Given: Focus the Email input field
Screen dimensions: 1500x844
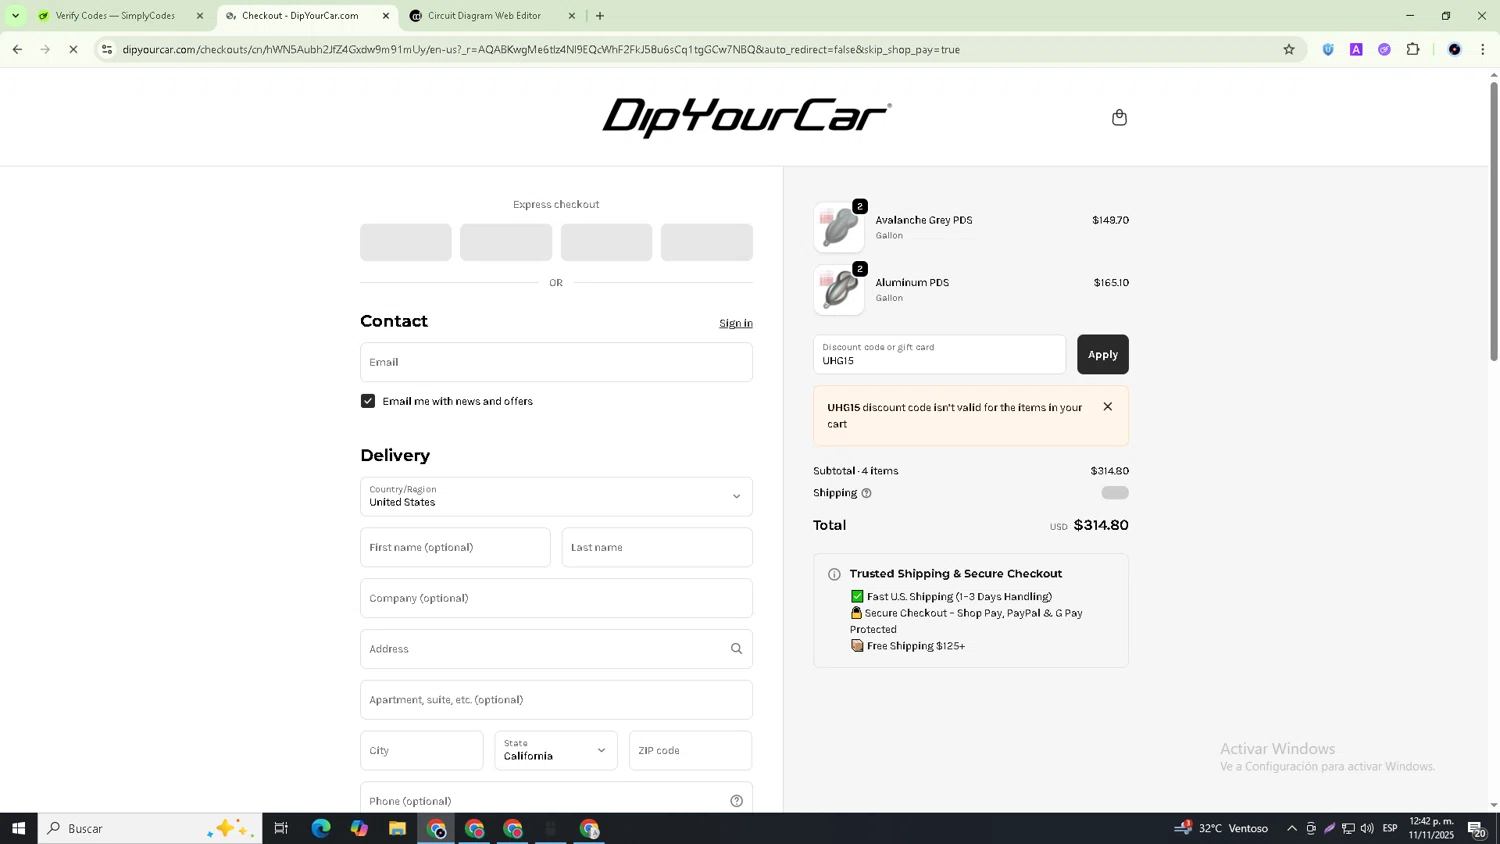Looking at the screenshot, I should coord(556,362).
